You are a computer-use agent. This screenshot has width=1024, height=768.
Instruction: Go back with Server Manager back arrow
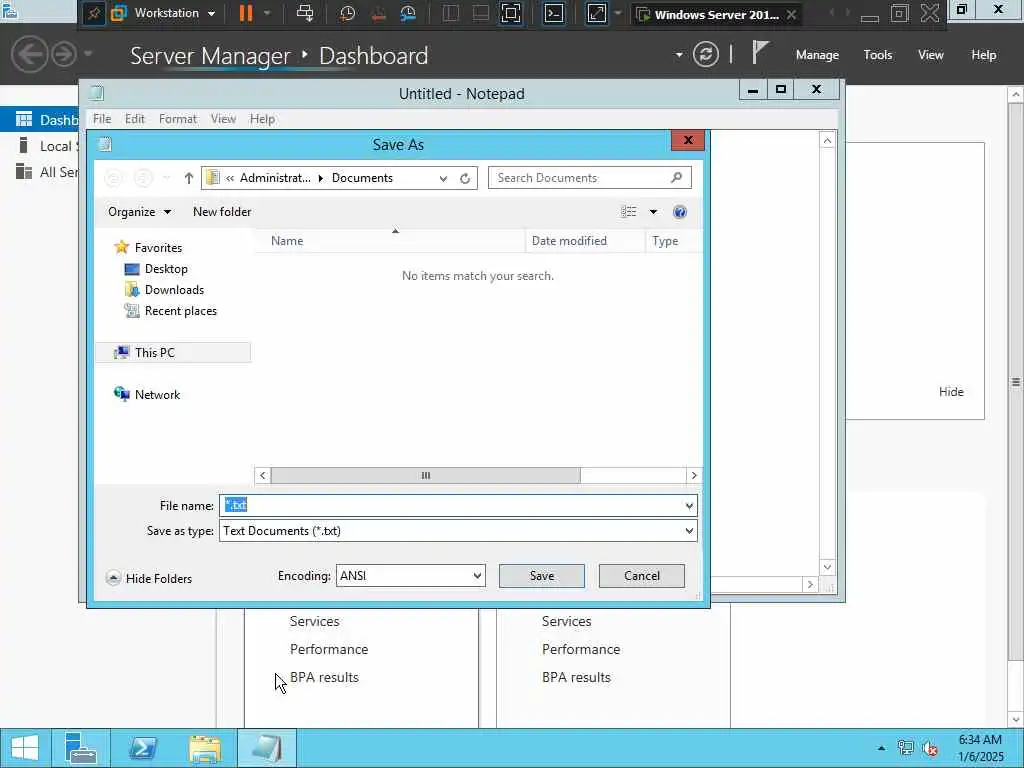click(x=30, y=54)
